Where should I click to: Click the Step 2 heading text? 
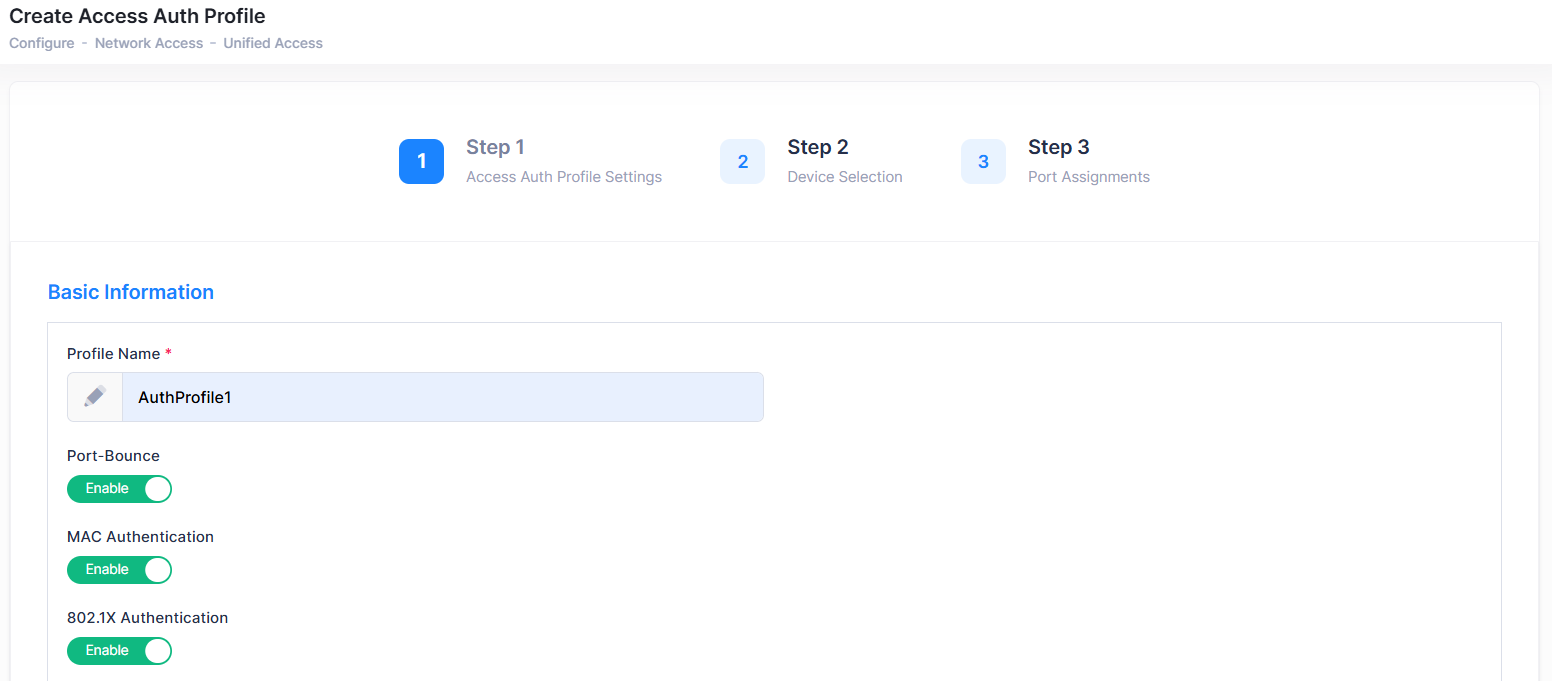(817, 146)
